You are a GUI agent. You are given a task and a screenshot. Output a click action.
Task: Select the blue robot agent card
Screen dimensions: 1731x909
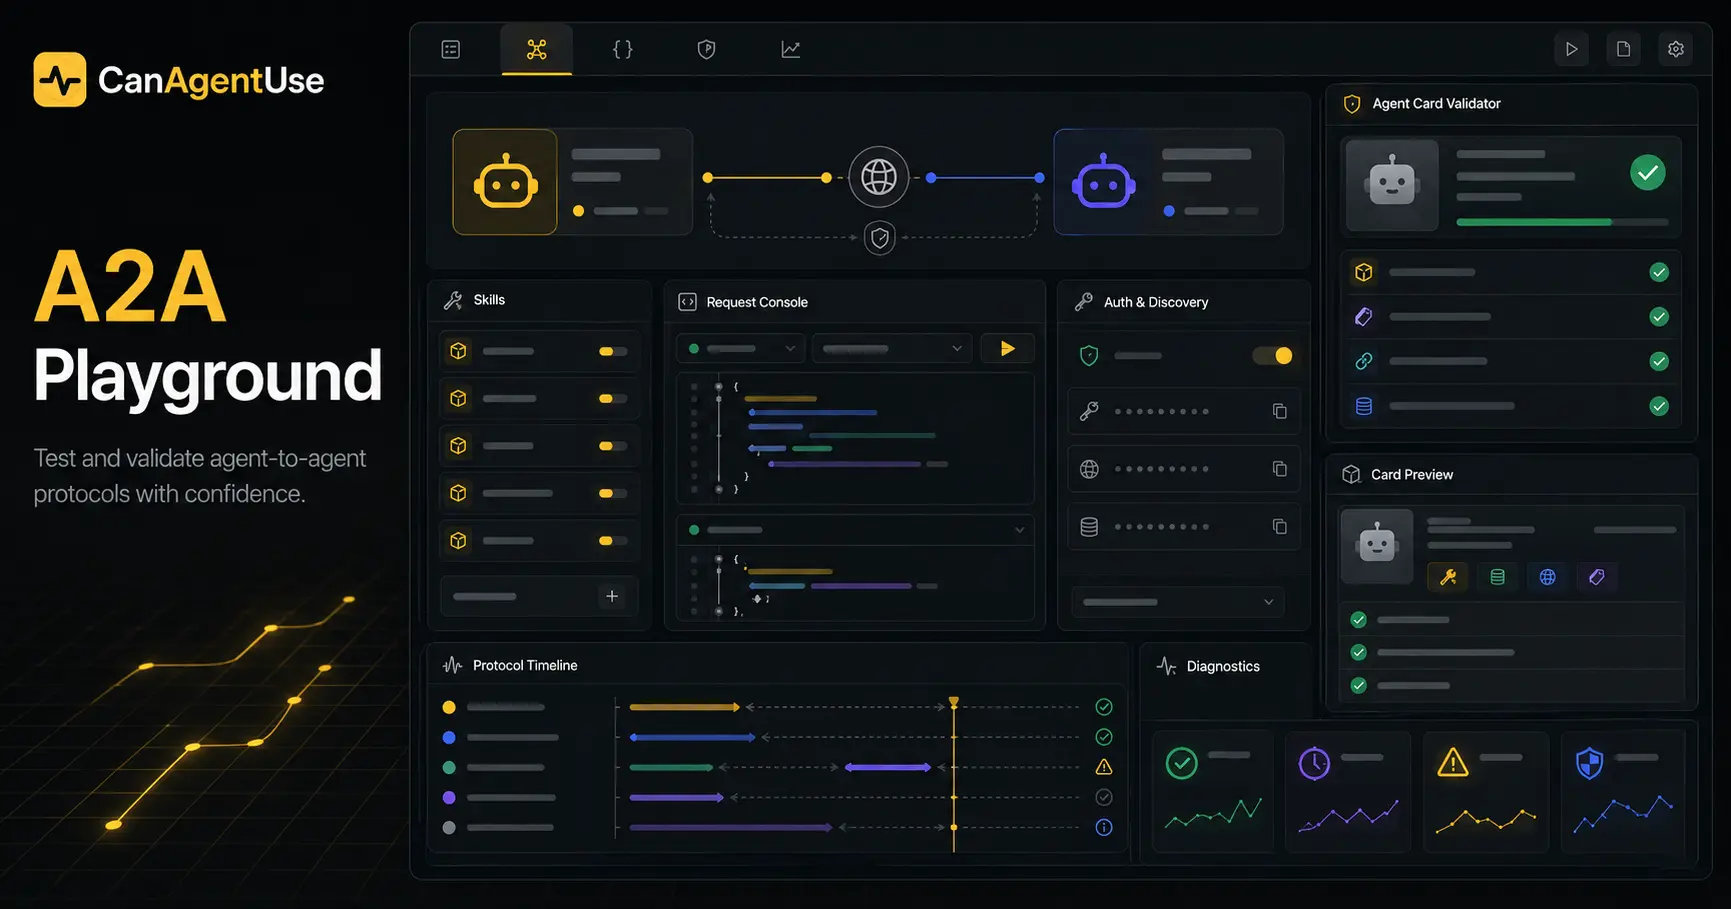pos(1168,182)
